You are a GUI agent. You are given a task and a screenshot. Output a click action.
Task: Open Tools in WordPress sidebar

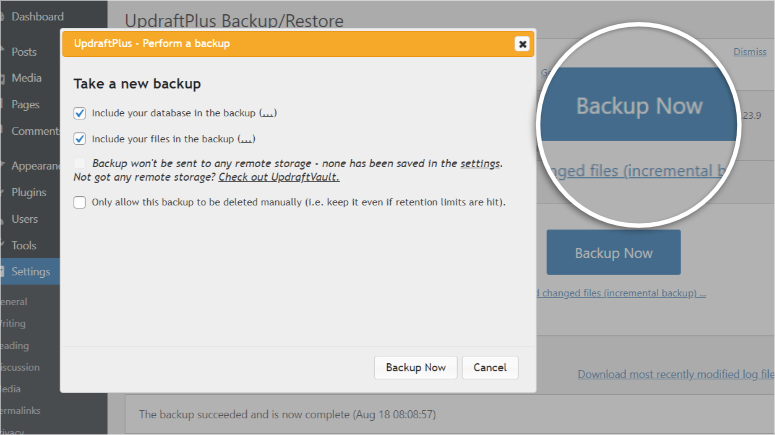click(x=24, y=245)
